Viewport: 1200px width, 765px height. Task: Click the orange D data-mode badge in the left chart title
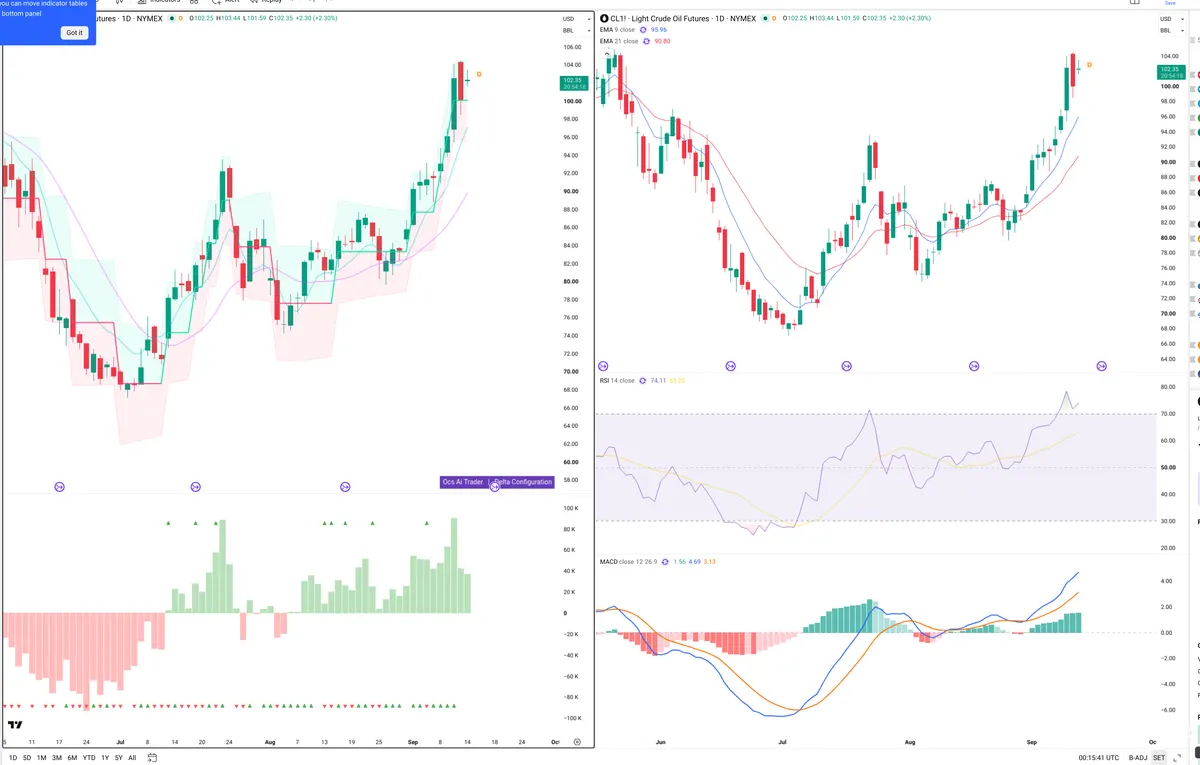click(181, 19)
